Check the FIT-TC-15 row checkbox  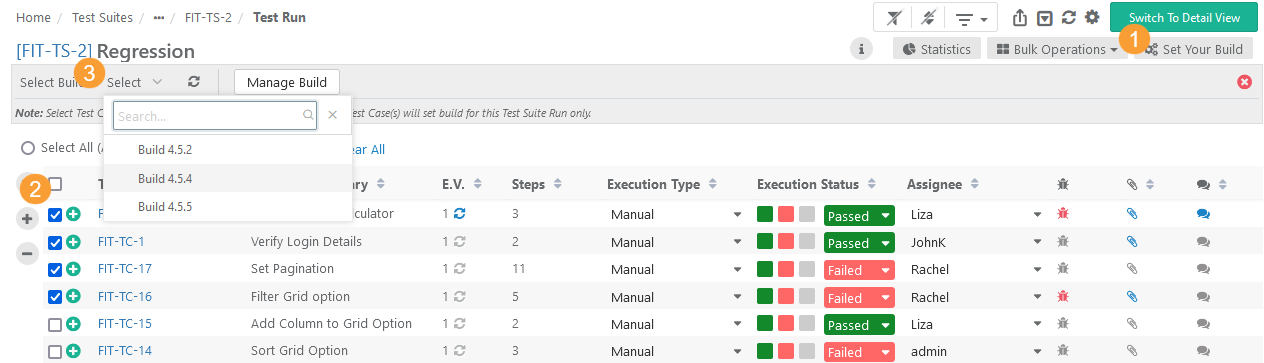tap(55, 324)
